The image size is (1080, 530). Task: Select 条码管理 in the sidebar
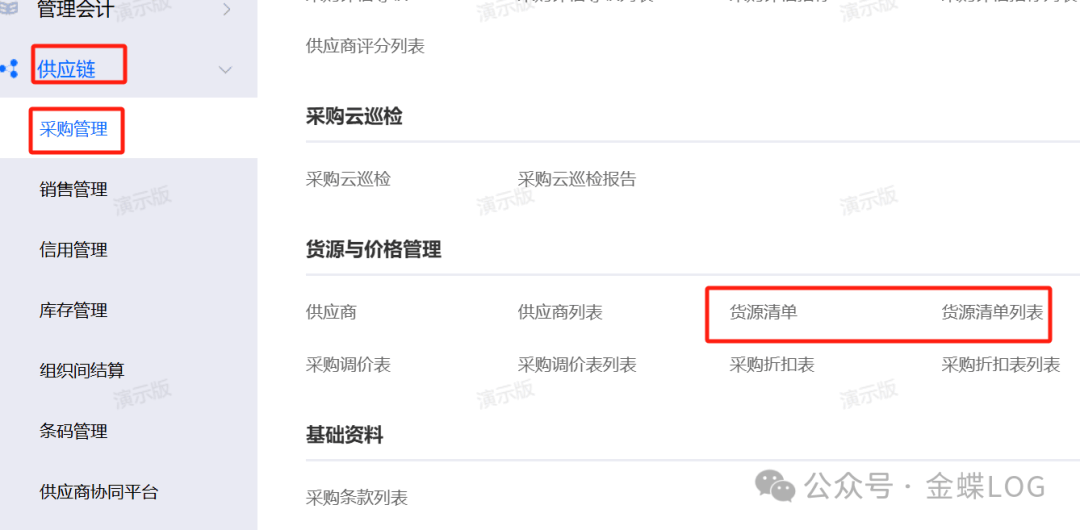(x=74, y=431)
